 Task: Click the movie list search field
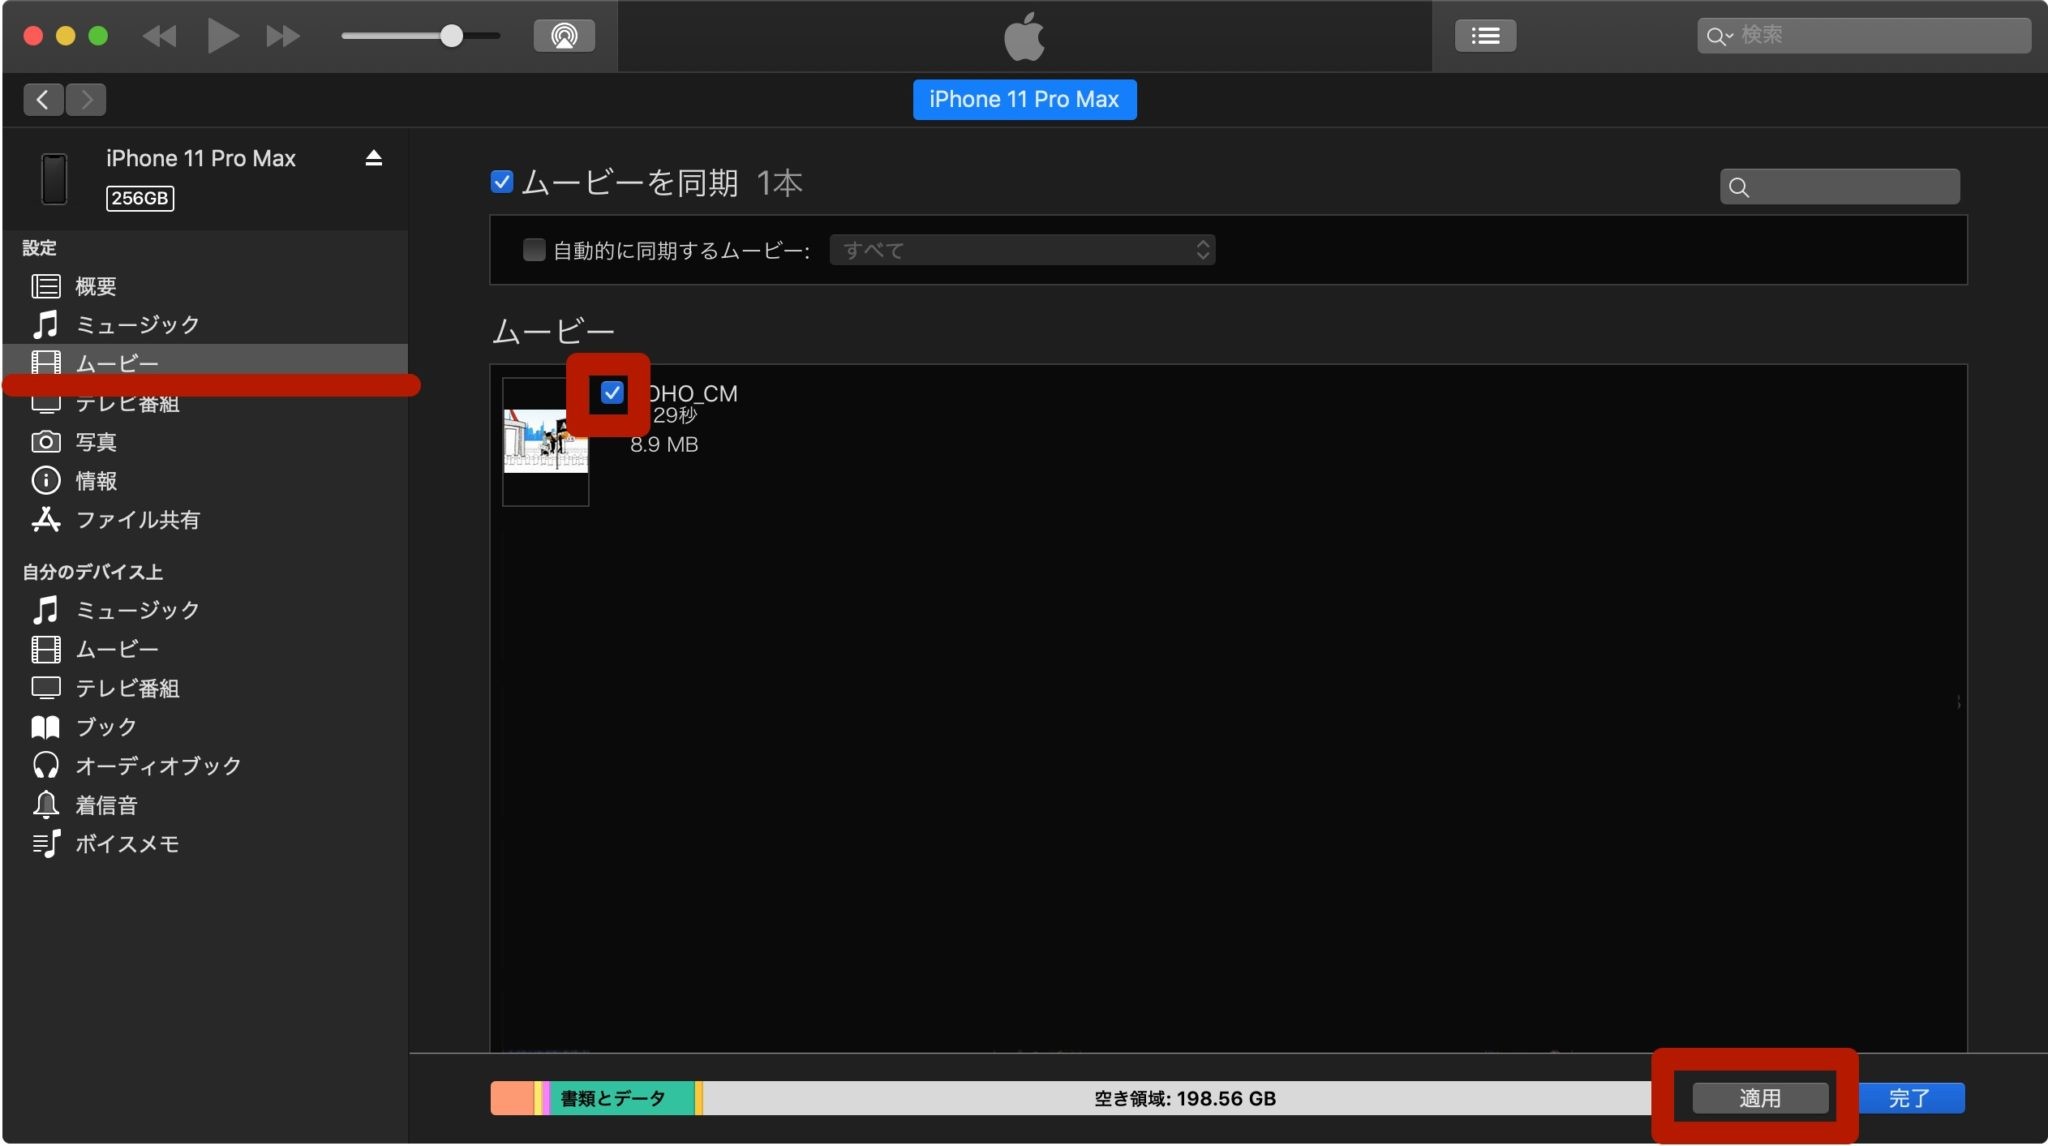1840,187
